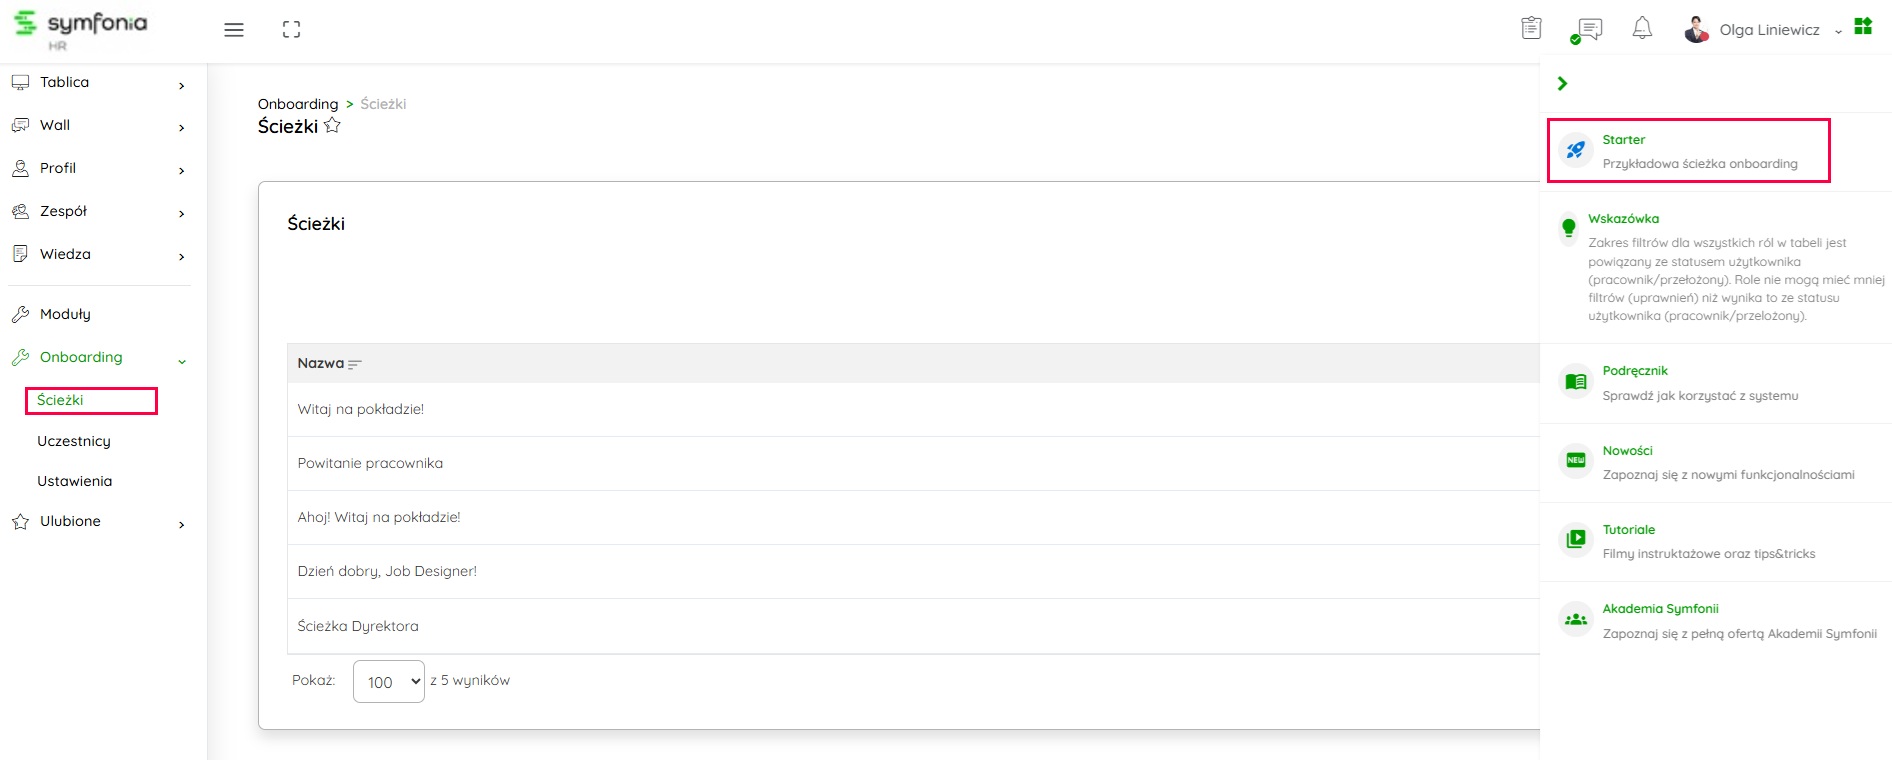Open the apps grid icon near the avatar
This screenshot has height=760, width=1892.
pos(1862,25)
